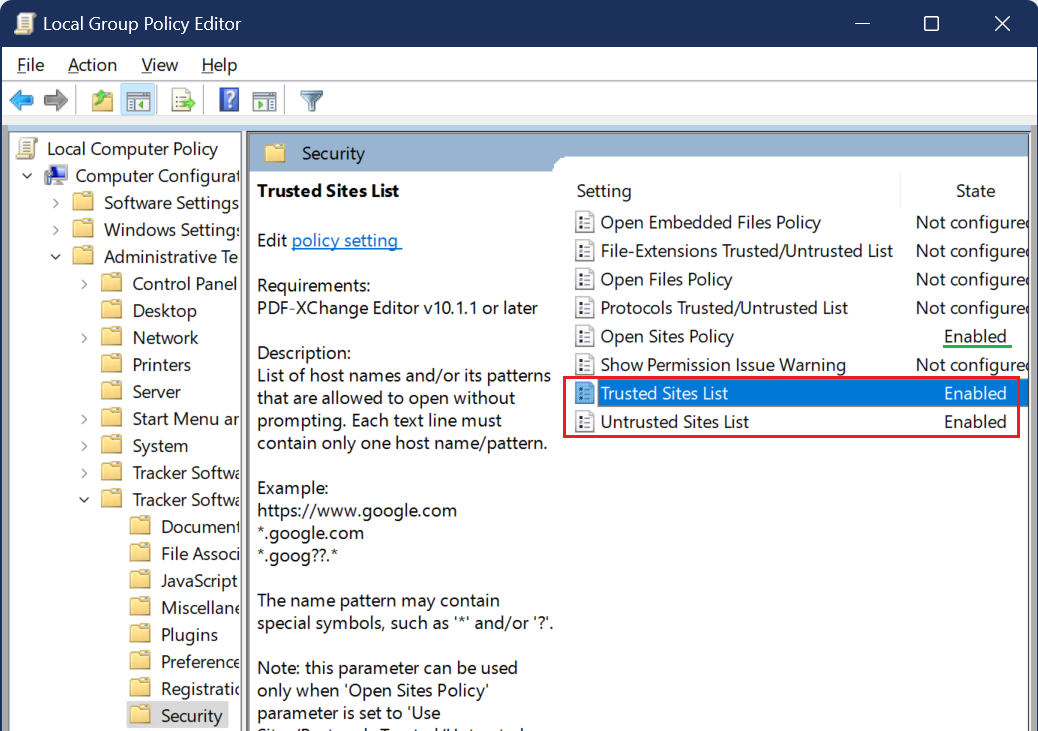The image size is (1038, 731).
Task: Sort by the Setting column header
Action: pos(604,191)
